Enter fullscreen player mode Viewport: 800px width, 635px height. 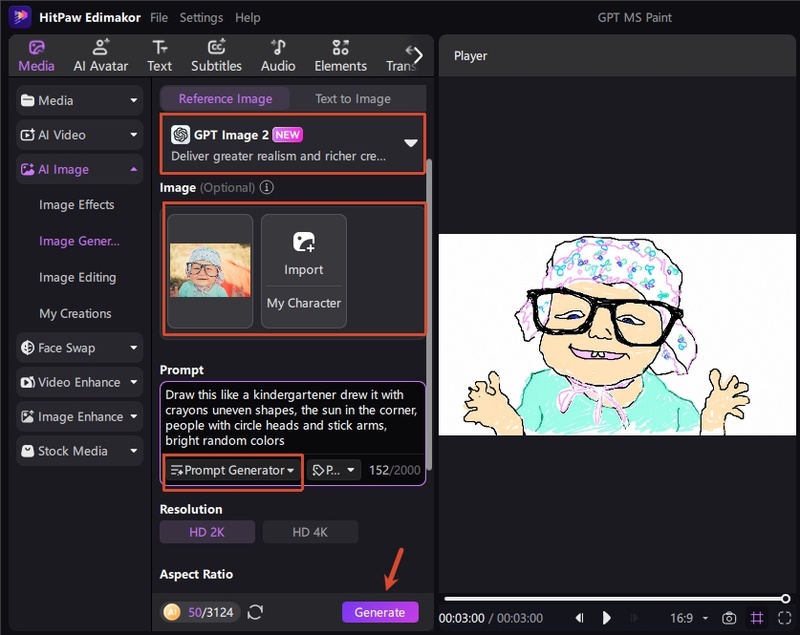784,618
